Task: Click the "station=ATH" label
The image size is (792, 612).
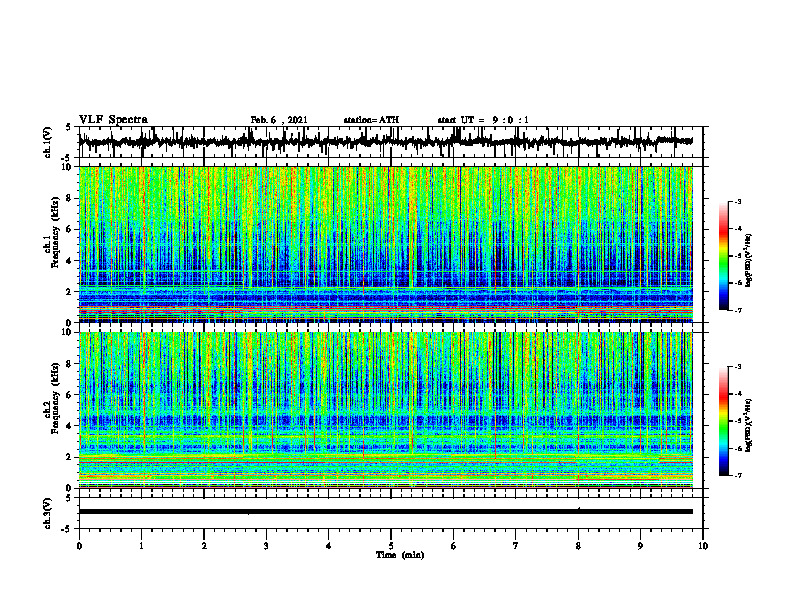Action: 371,120
